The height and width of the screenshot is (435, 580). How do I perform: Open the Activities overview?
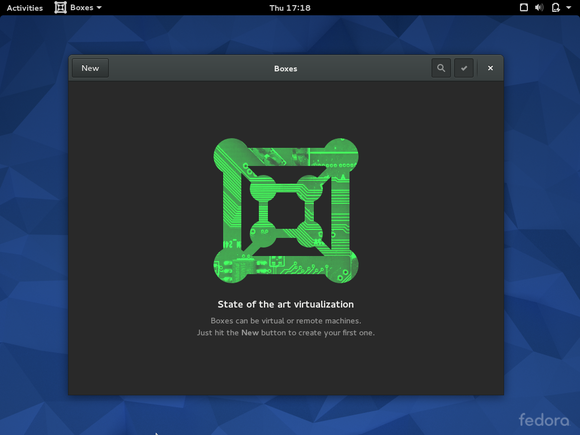coord(25,8)
